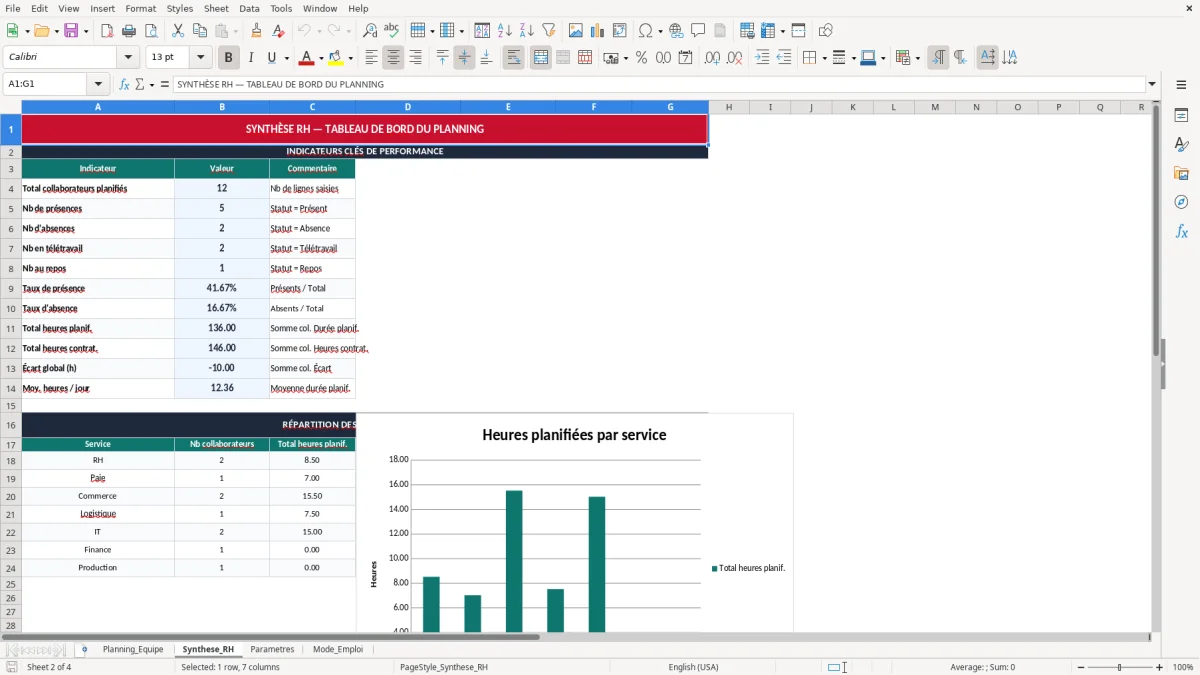
Task: Open the Borders dropdown arrow
Action: (x=823, y=58)
